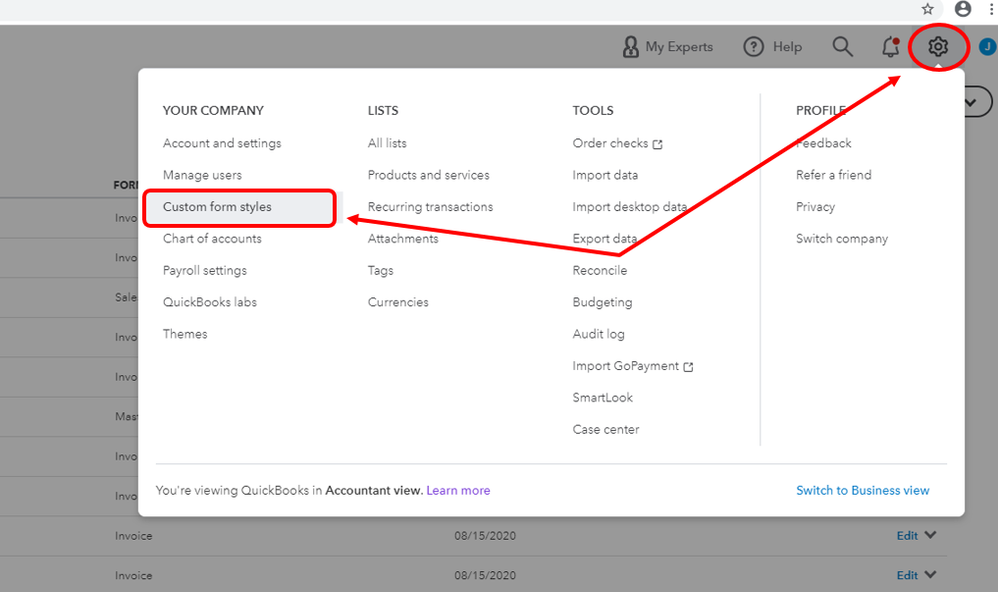Open Chrome's three-dot menu

click(990, 9)
